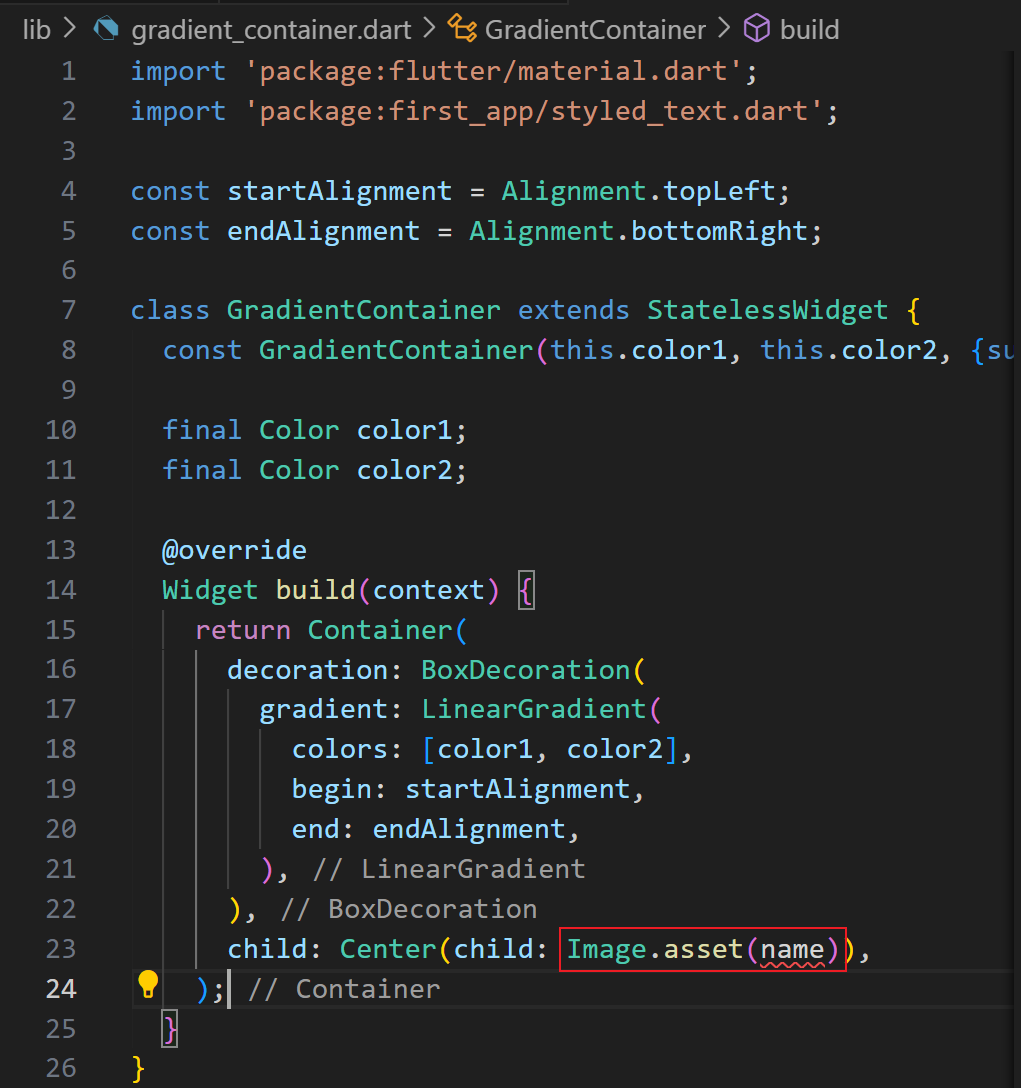1021x1088 pixels.
Task: Click the color1 field declaration on line 10
Action: tap(405, 430)
